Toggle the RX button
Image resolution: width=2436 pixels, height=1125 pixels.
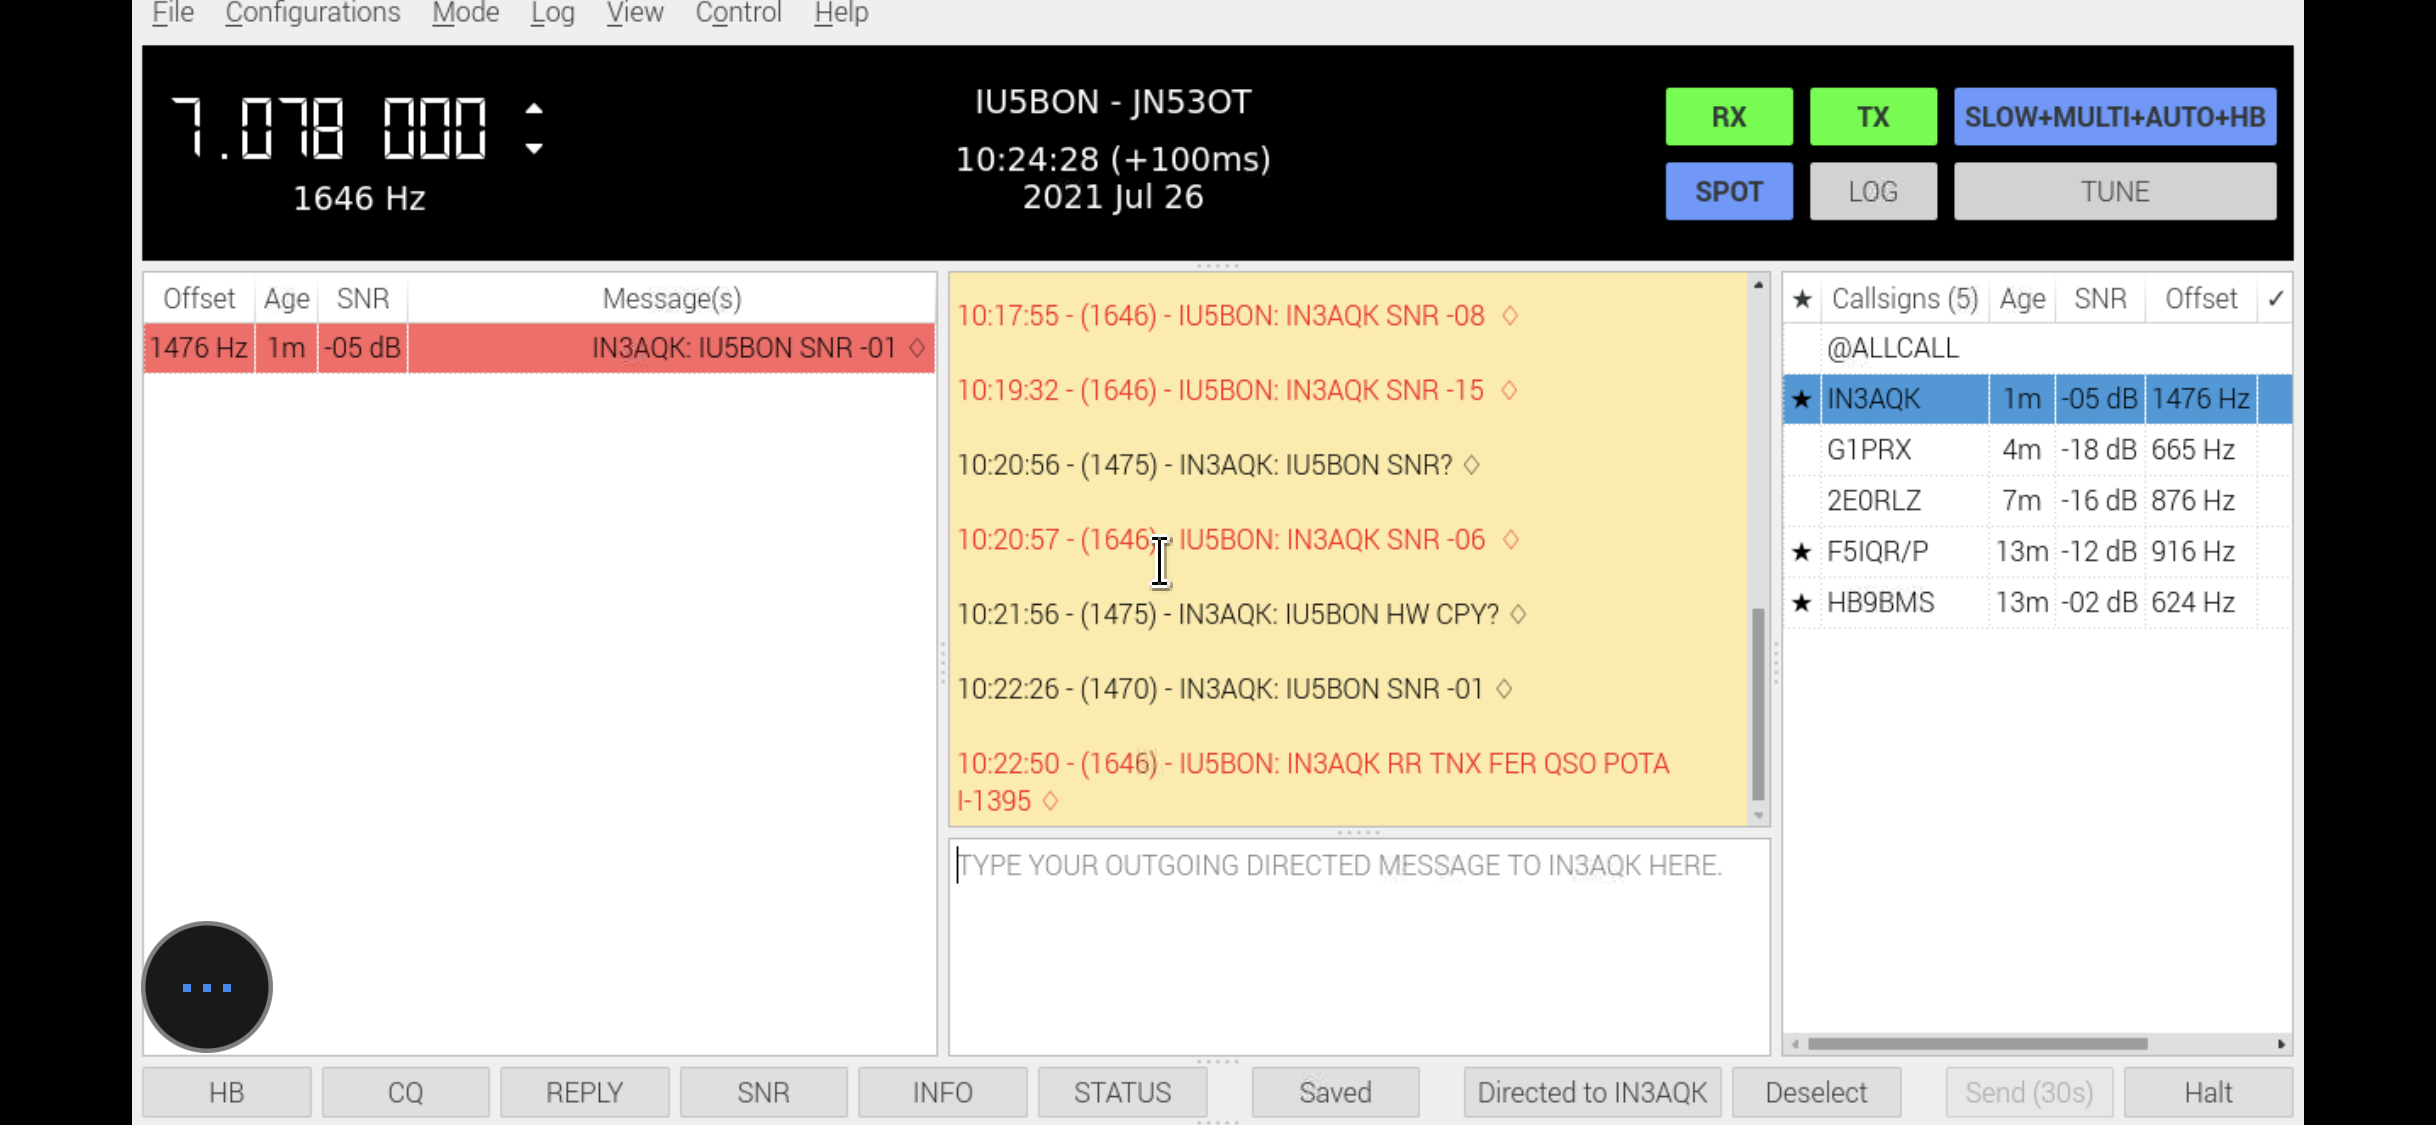(1728, 117)
